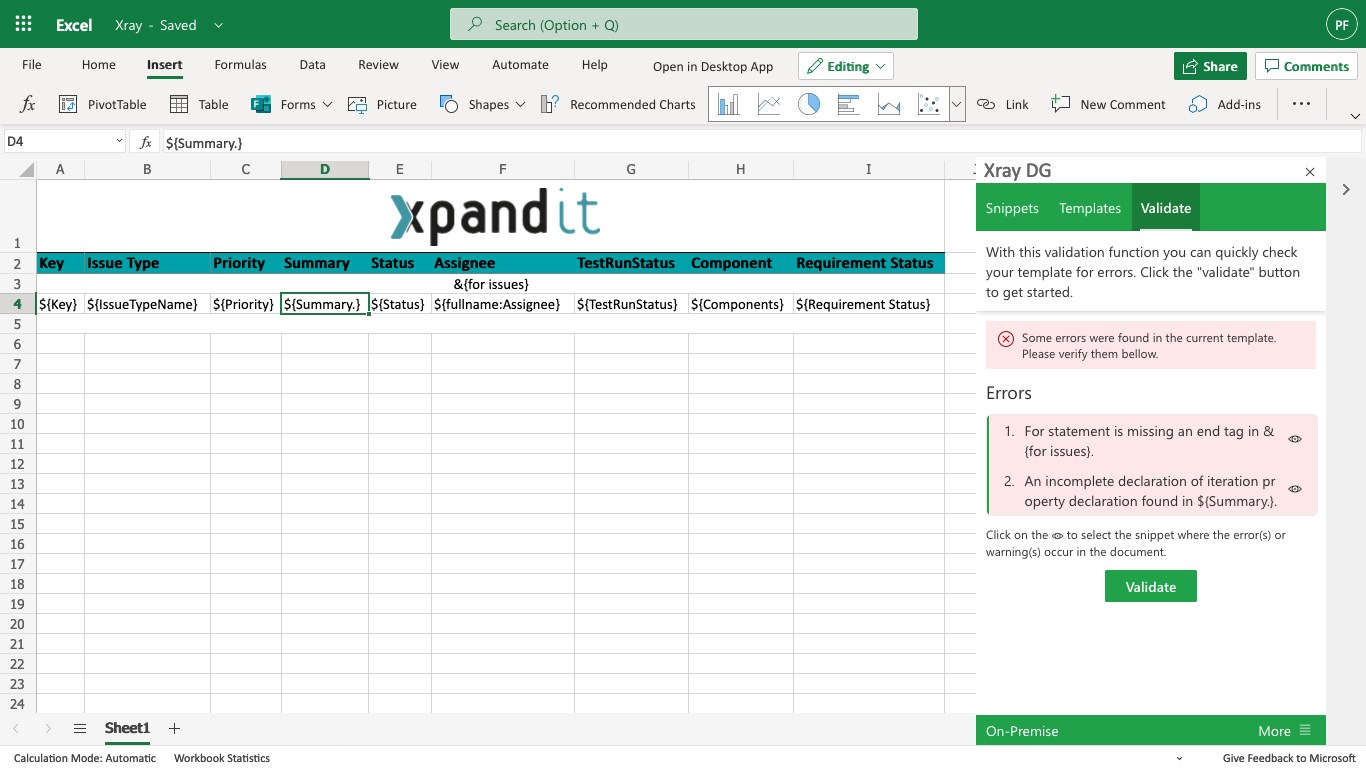
Task: Open the File menu
Action: (32, 64)
